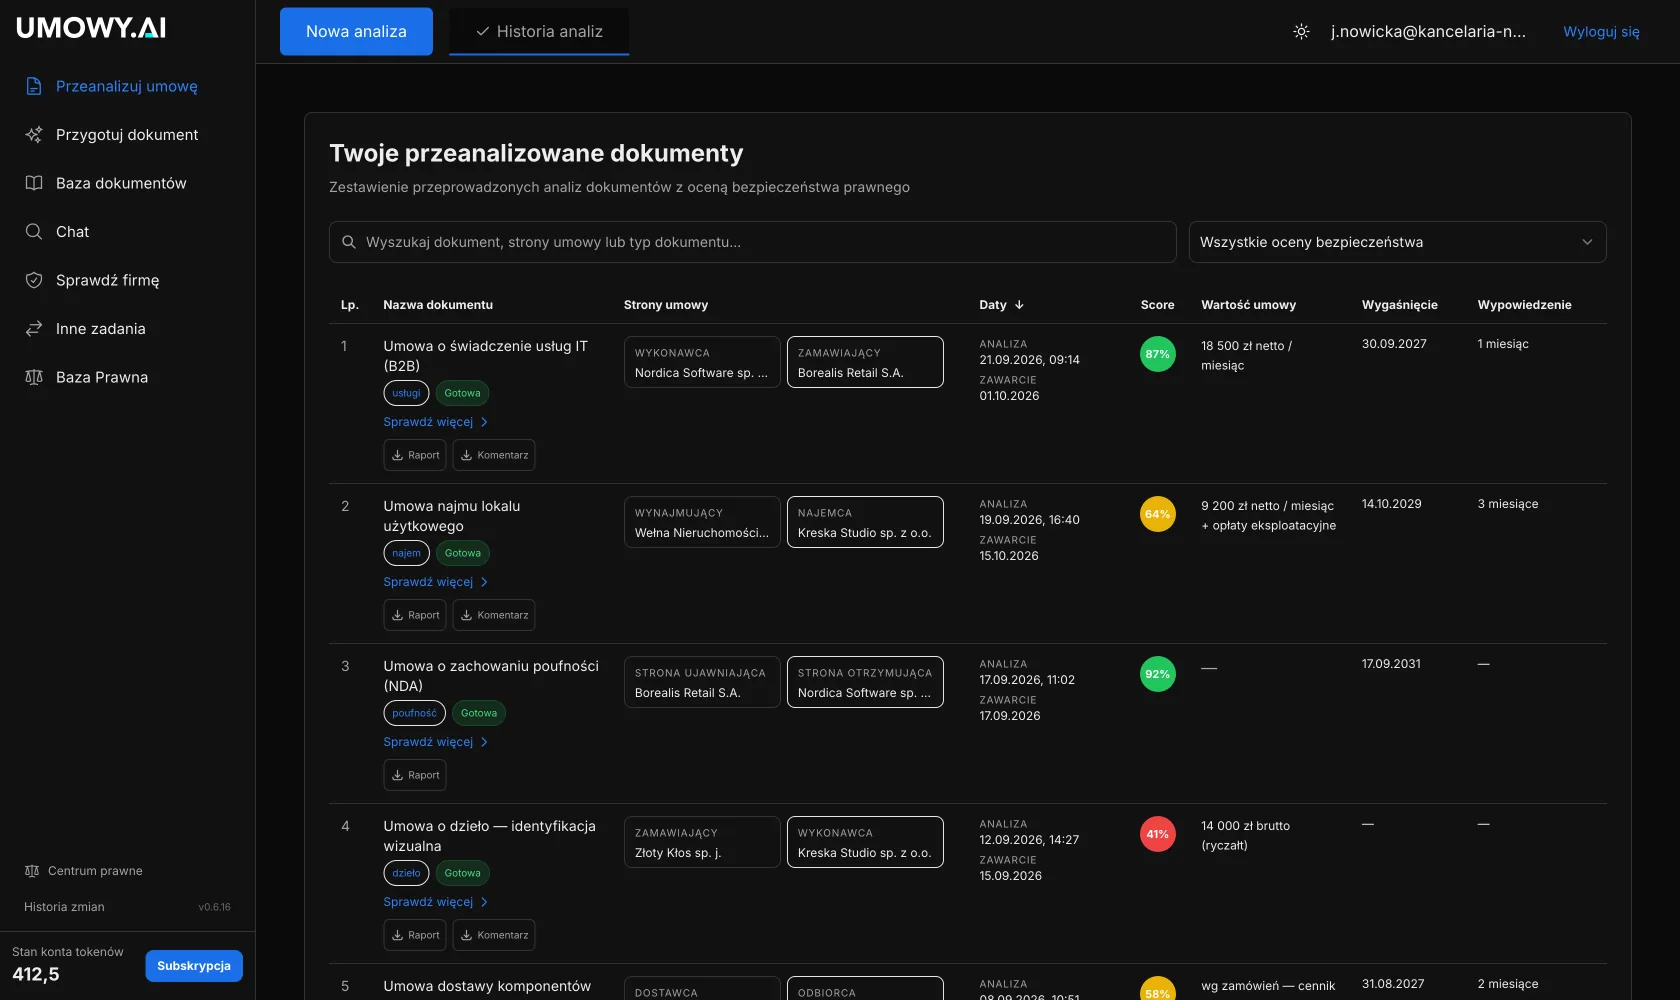Screen dimensions: 1680x1000
Task: Select Wynajmujący Wełna Nieruchomości card
Action: point(702,522)
